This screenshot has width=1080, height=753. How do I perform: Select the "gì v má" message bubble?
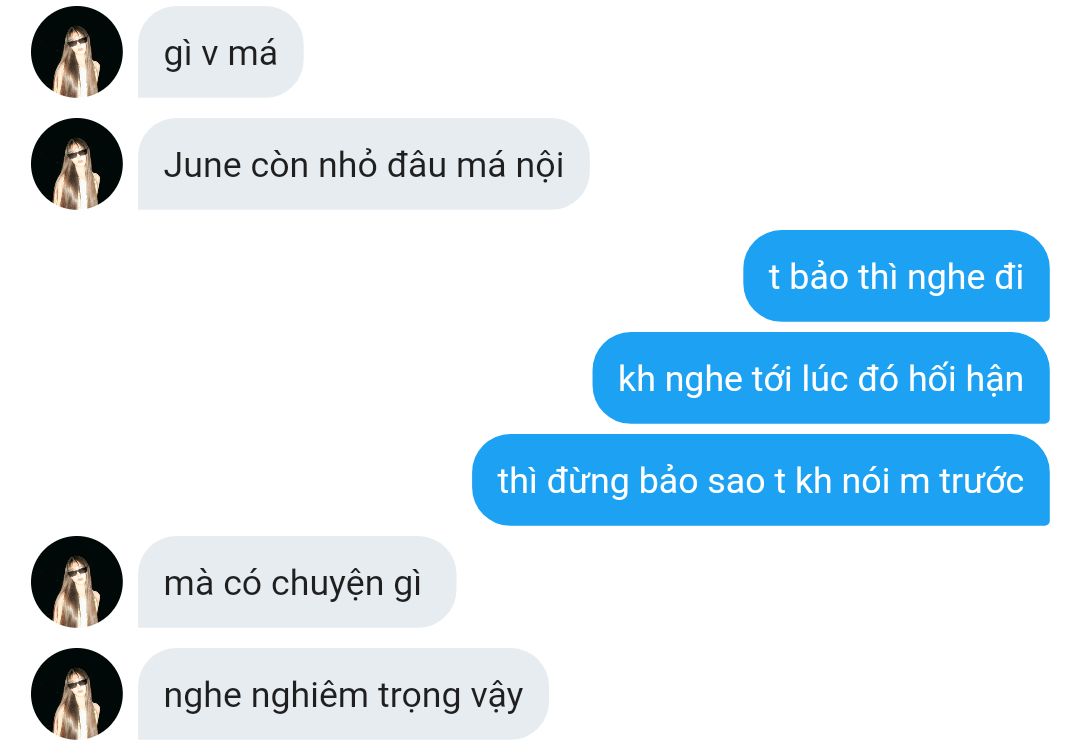tap(220, 52)
